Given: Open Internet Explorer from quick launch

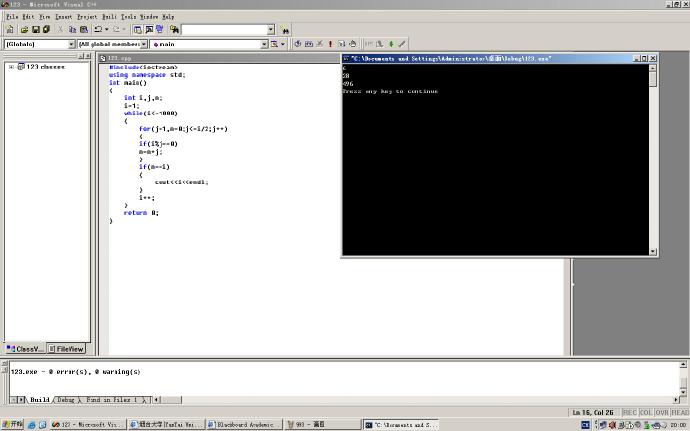Looking at the screenshot, I should point(31,425).
